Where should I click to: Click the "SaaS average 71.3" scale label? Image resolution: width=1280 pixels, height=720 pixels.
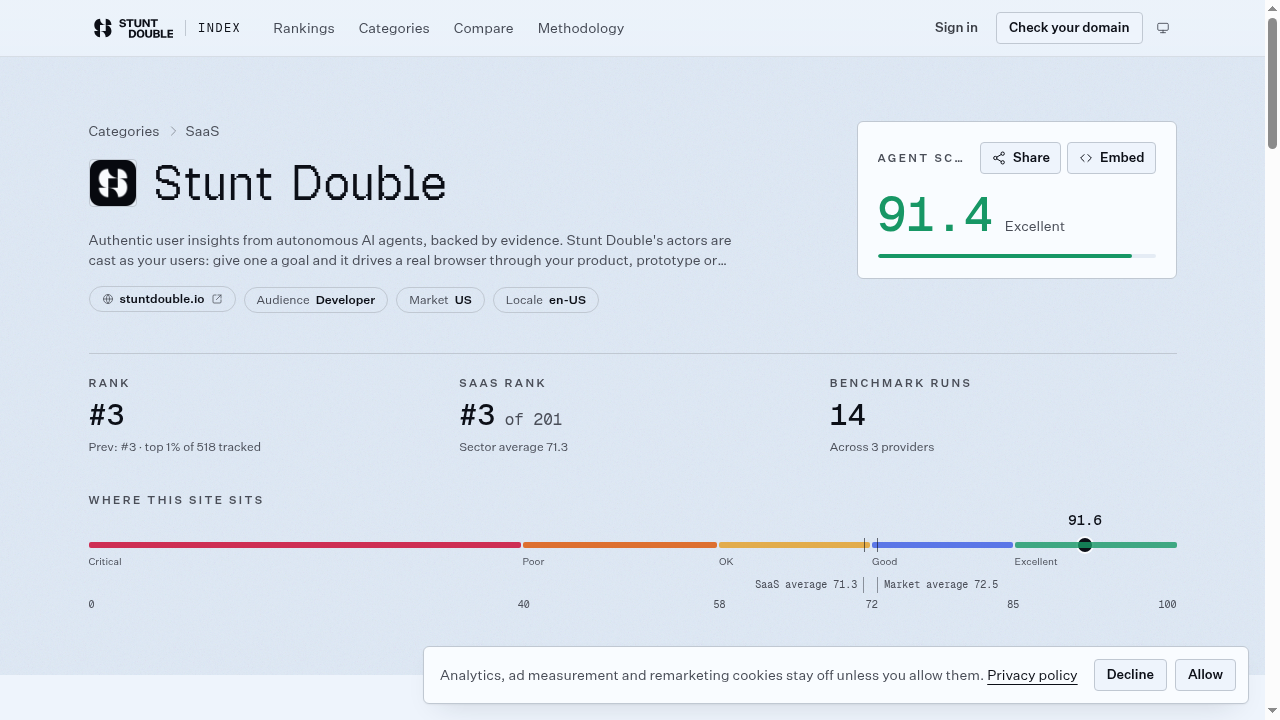click(x=806, y=585)
